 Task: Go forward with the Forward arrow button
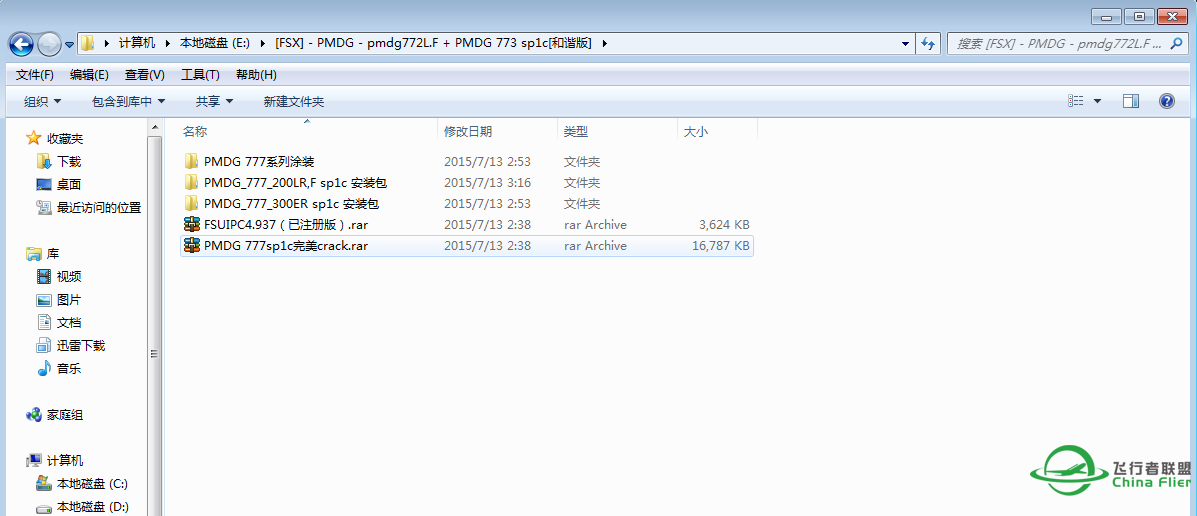pos(49,44)
